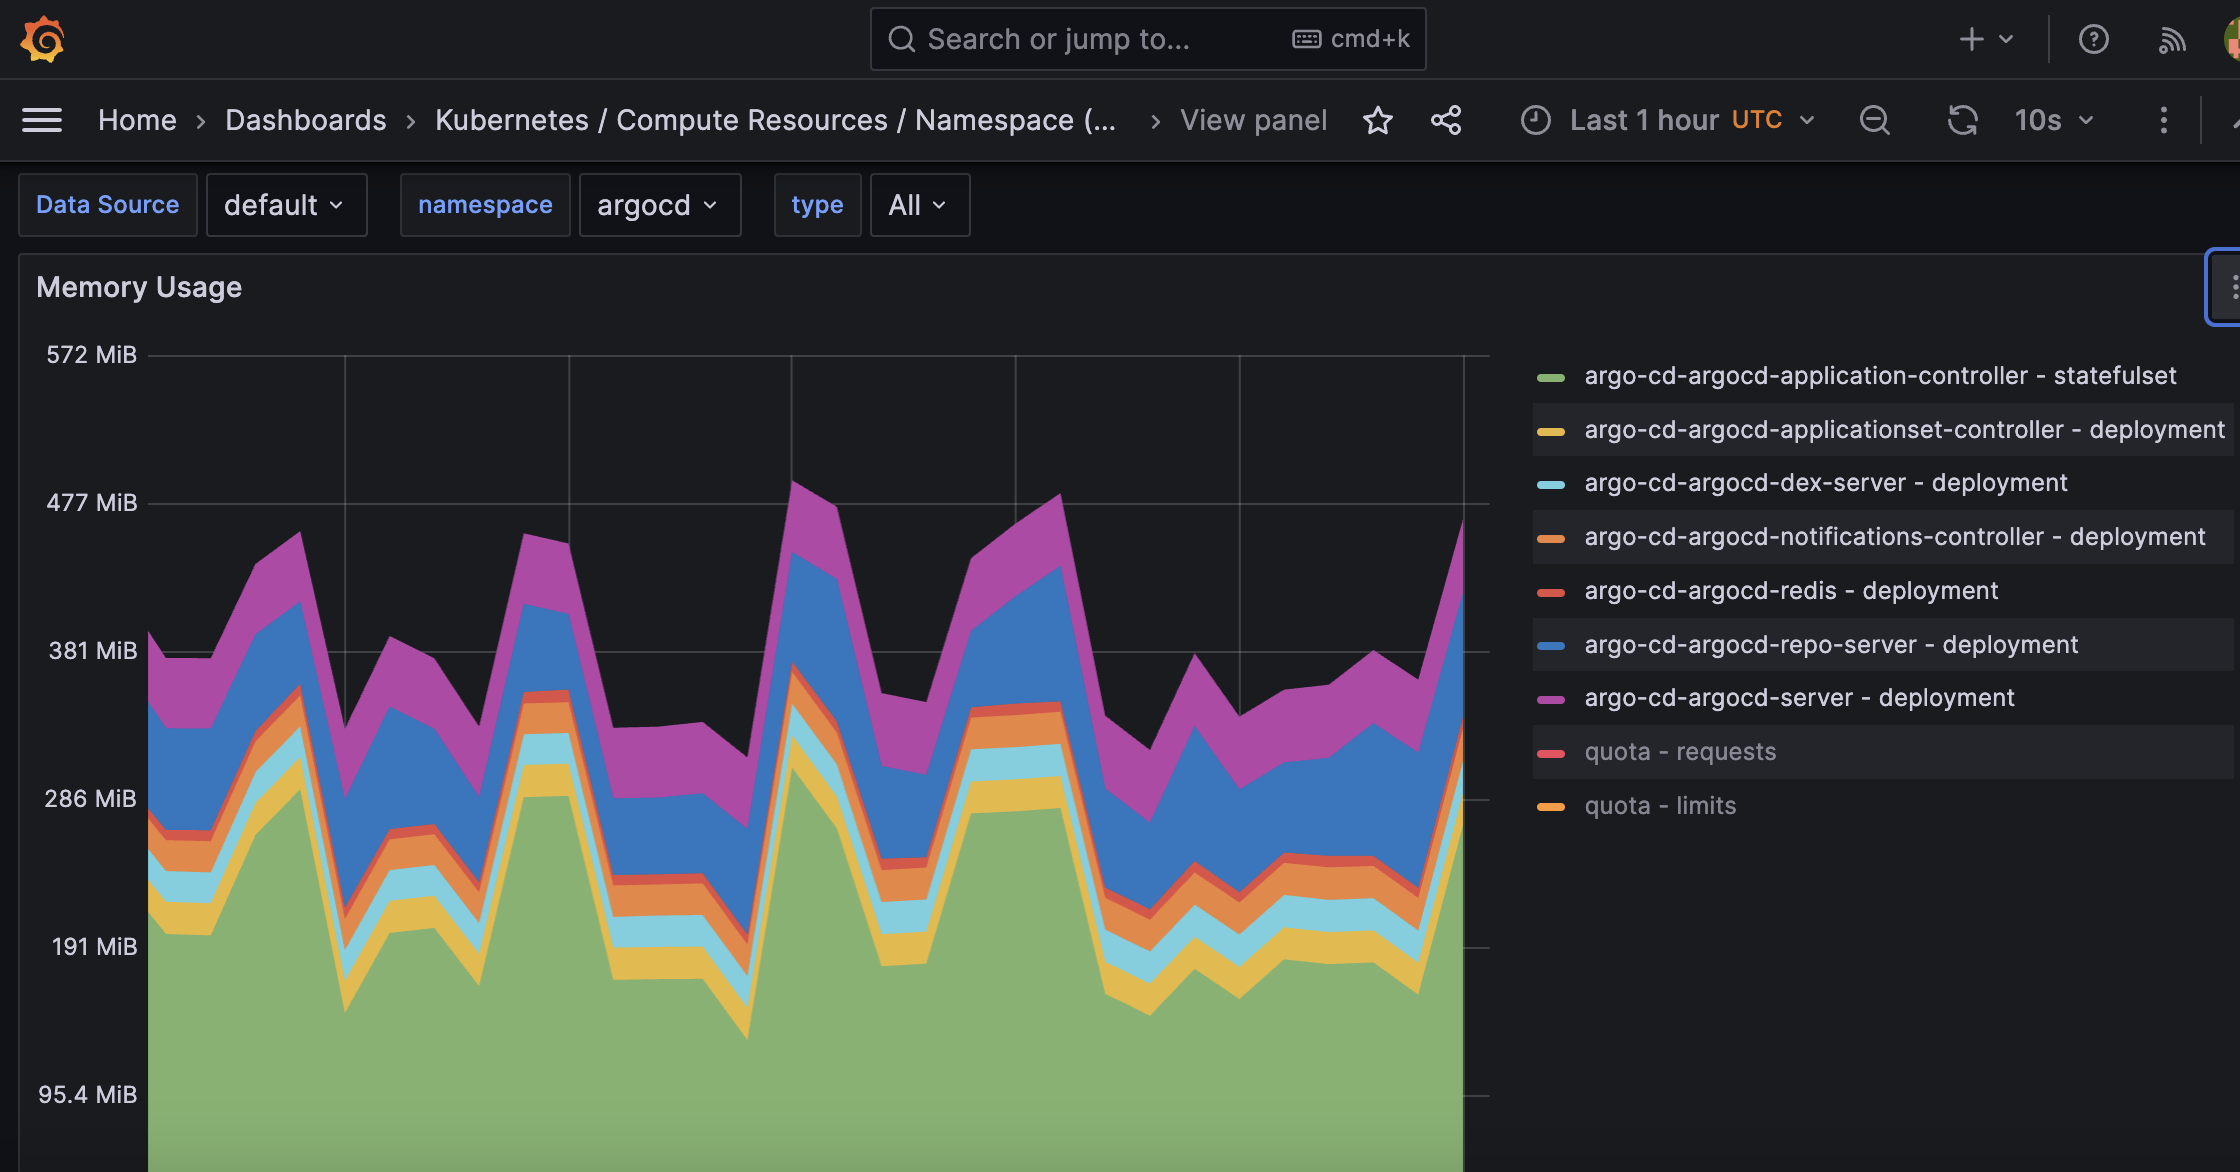Open the share dashboard icon
Viewport: 2240px width, 1172px height.
click(x=1445, y=120)
